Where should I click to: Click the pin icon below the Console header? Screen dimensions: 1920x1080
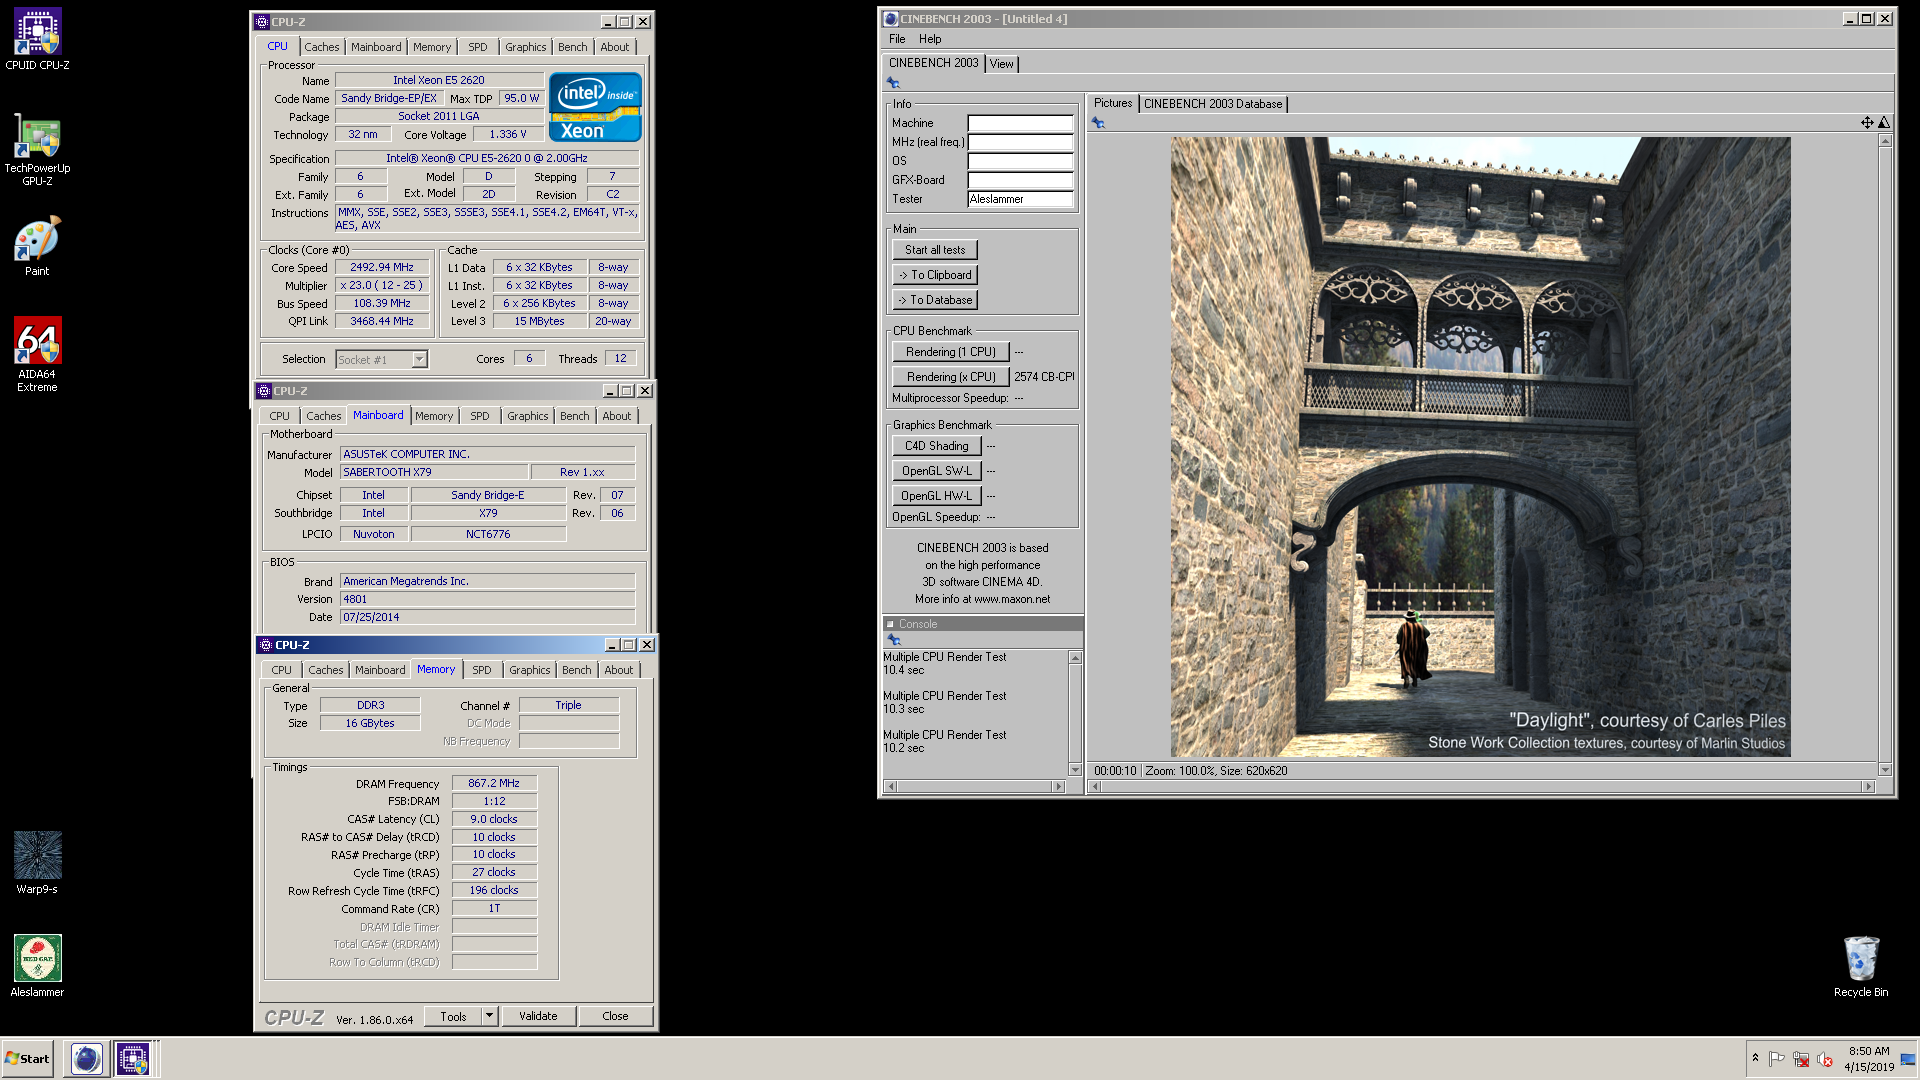[894, 640]
